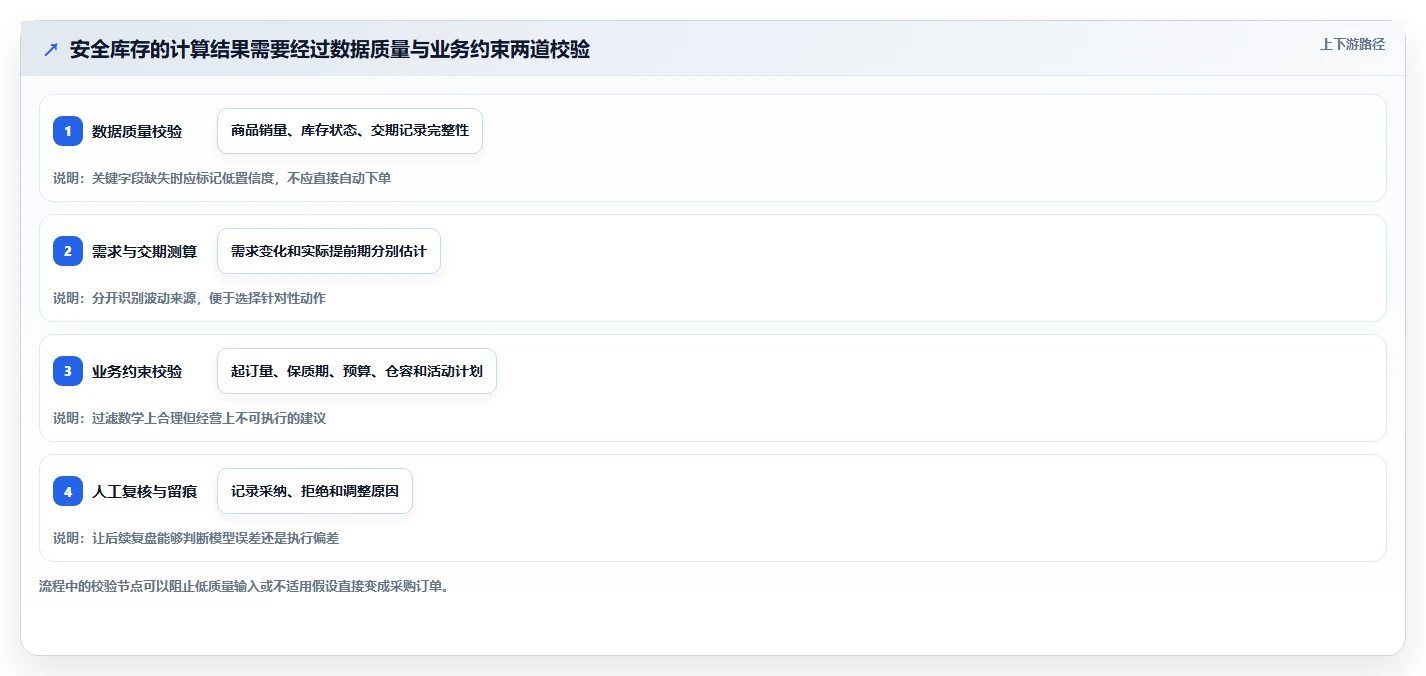This screenshot has height=676, width=1426.
Task: Click the note 让后续复盘能够判断模型误差还是执行偏差
Action: 215,538
